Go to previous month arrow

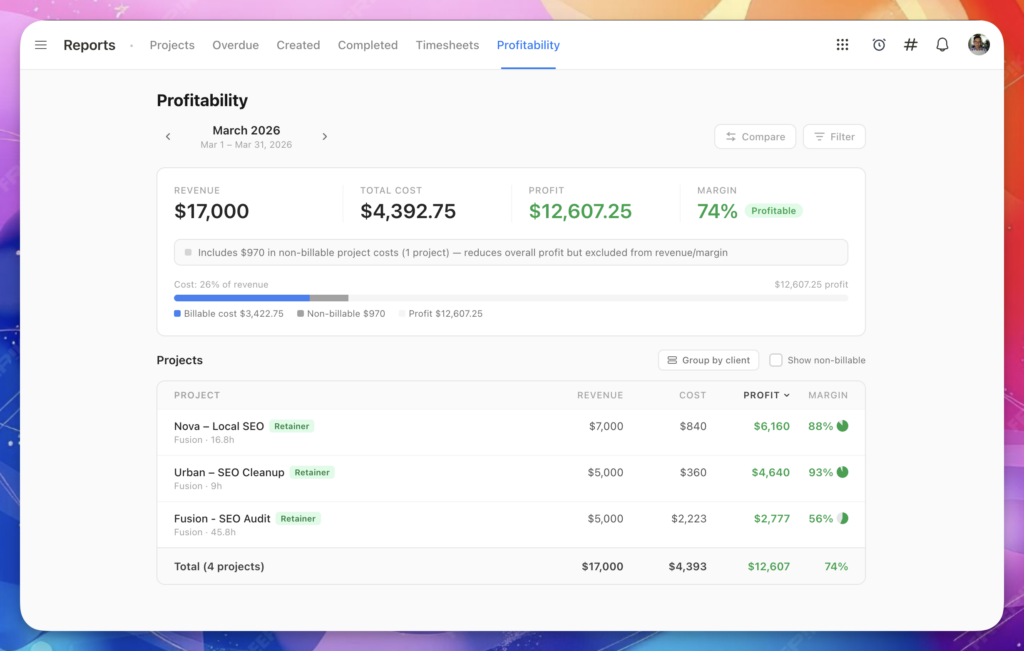tap(168, 137)
